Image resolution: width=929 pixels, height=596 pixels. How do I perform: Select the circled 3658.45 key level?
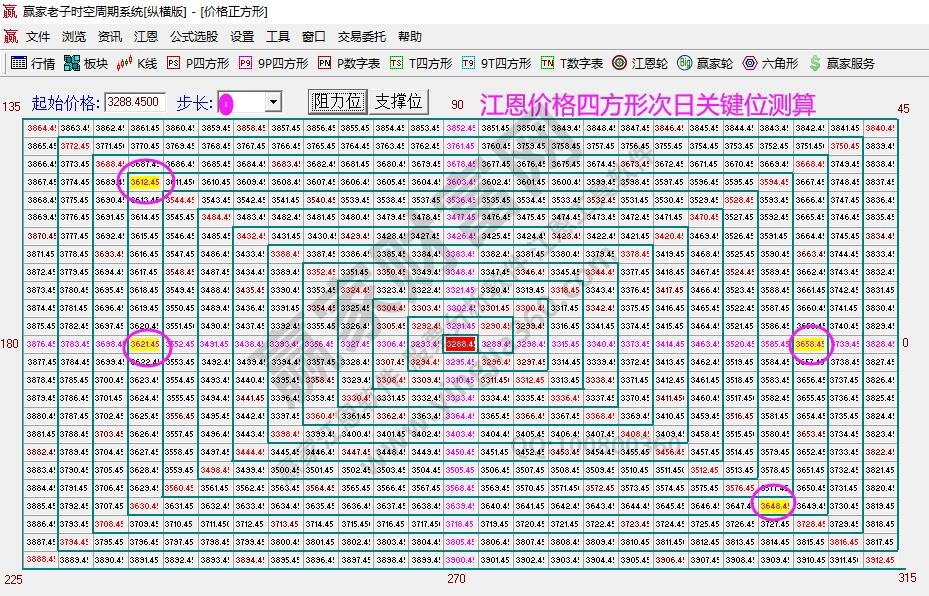808,343
